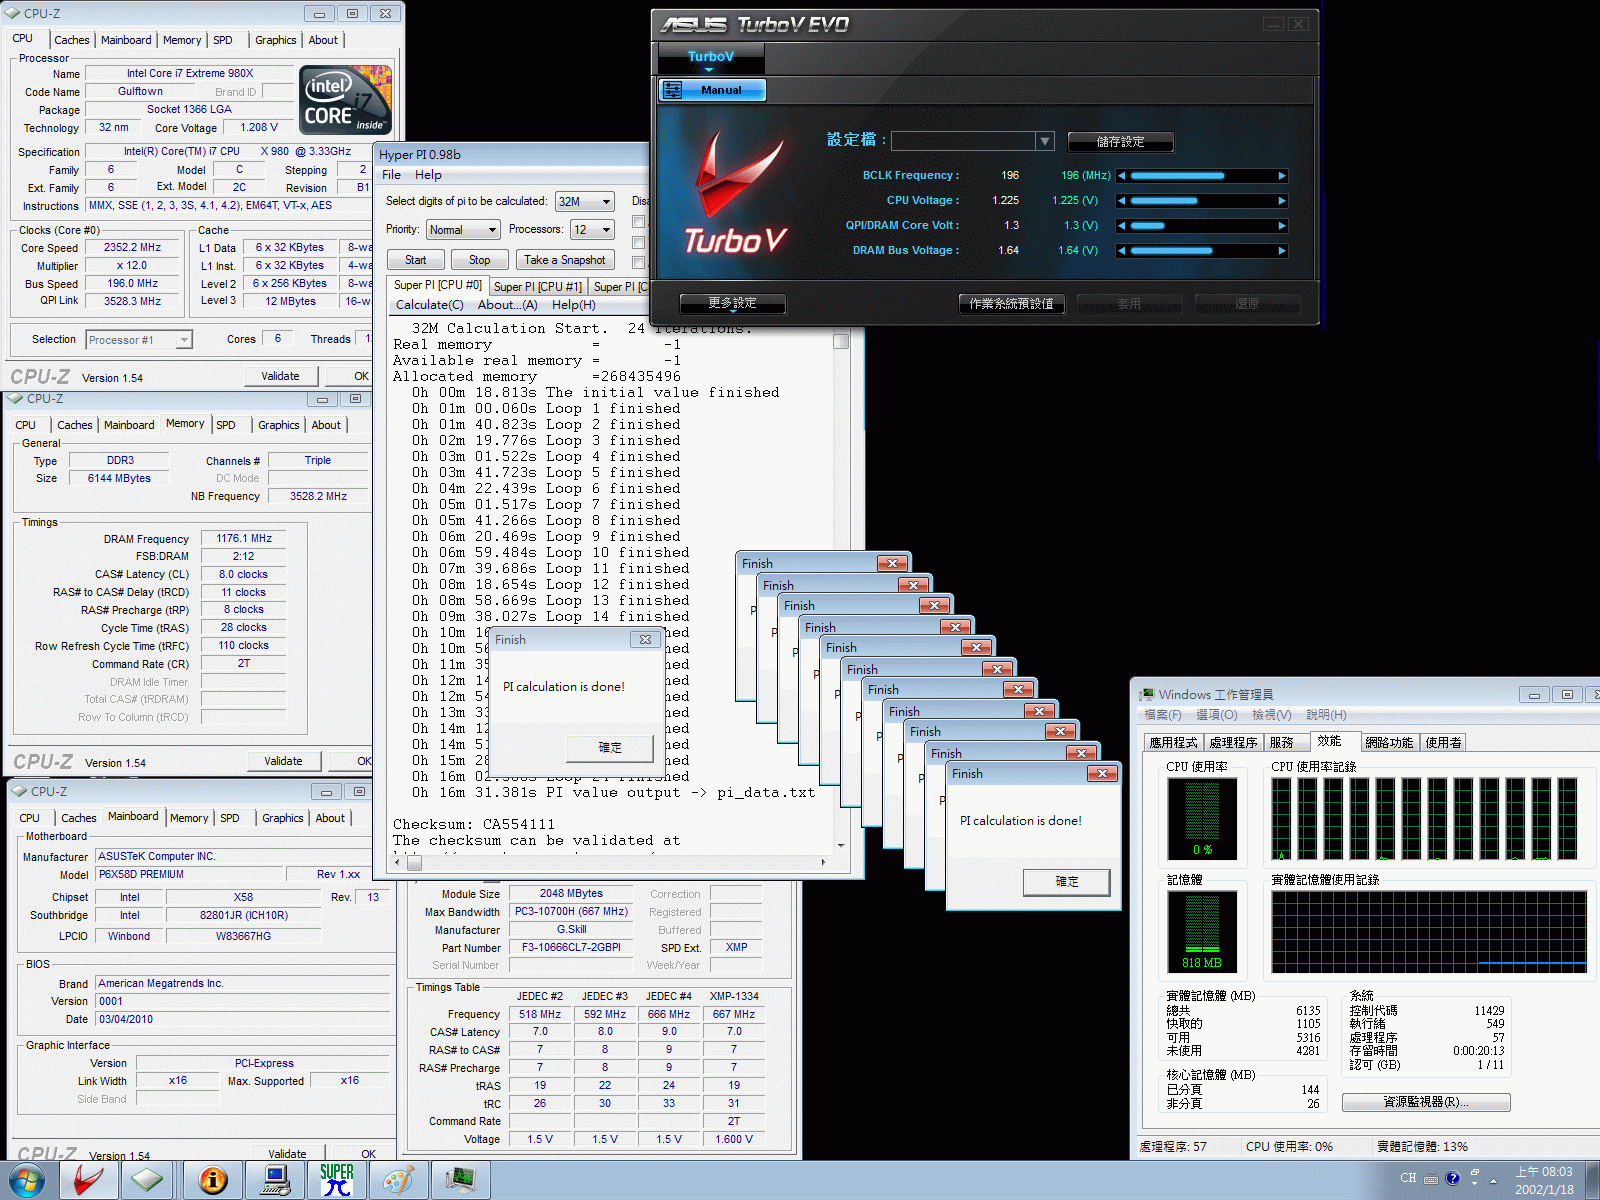Switch to Caches tab in top CPU-Z

click(x=72, y=40)
